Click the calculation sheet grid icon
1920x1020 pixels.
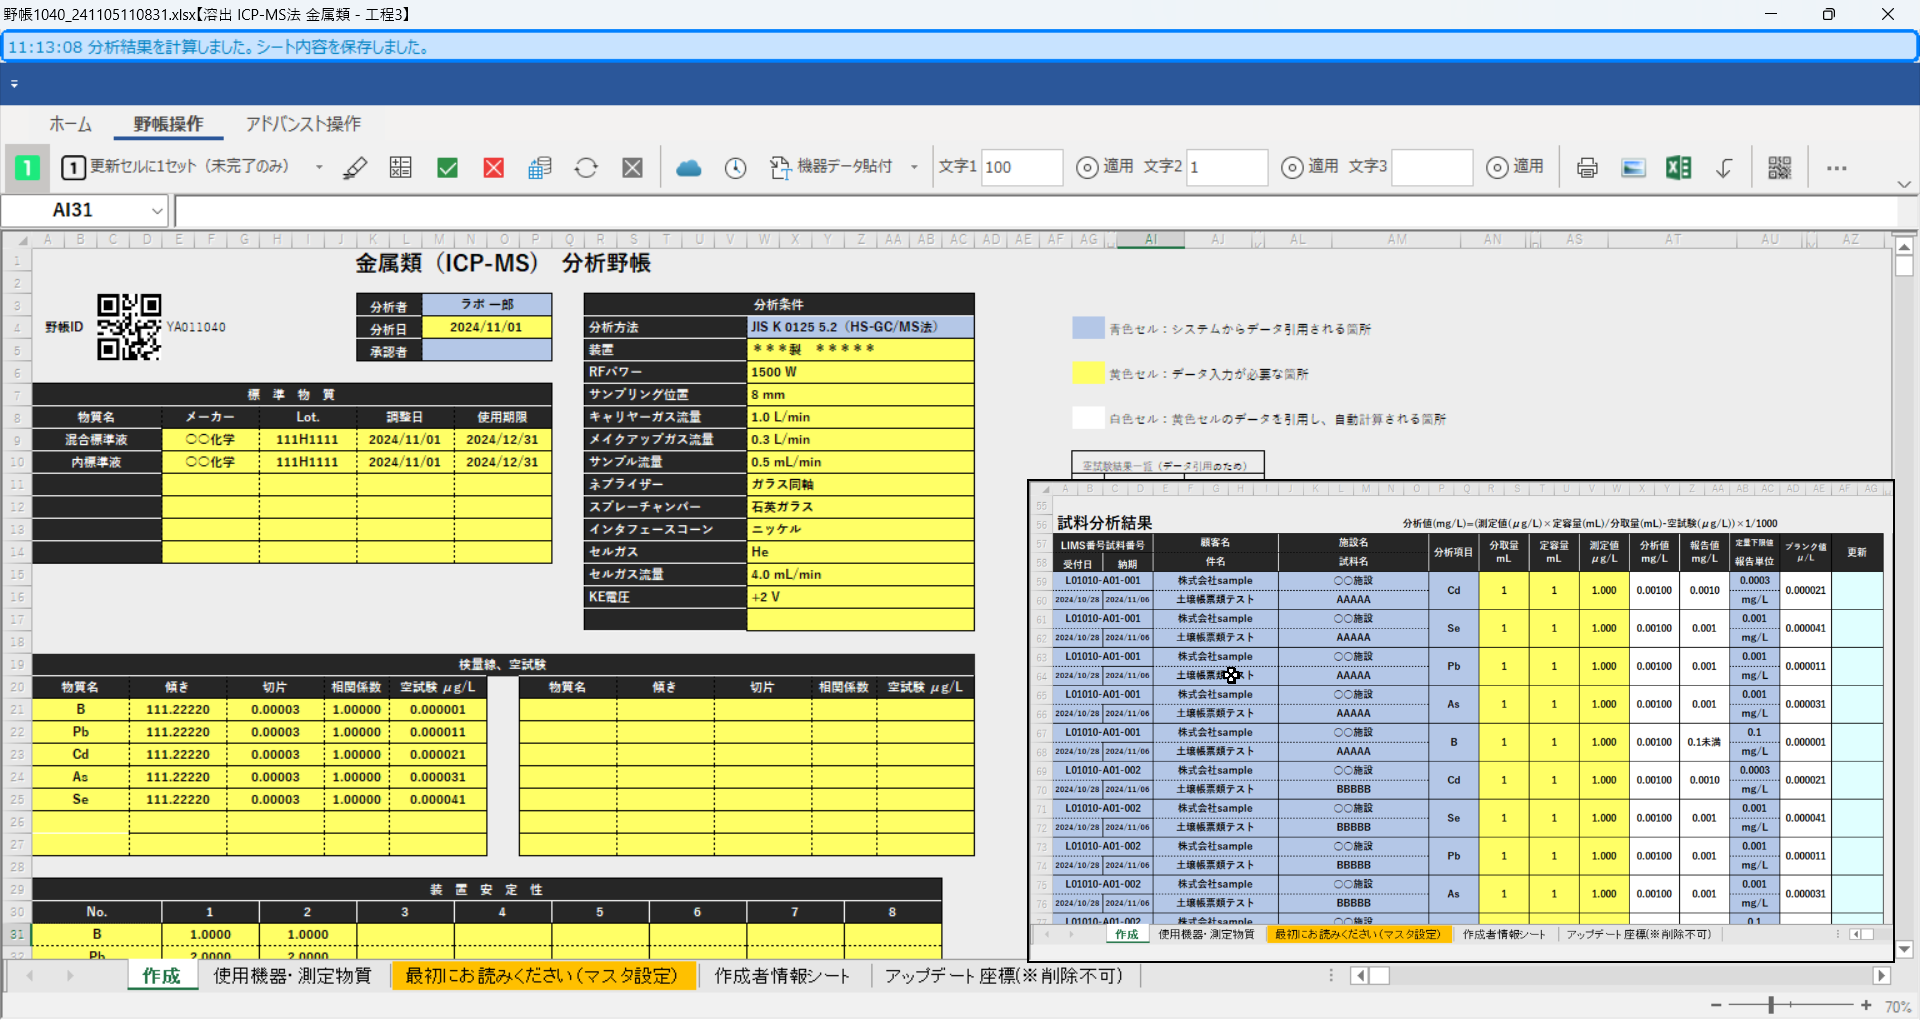pos(401,168)
